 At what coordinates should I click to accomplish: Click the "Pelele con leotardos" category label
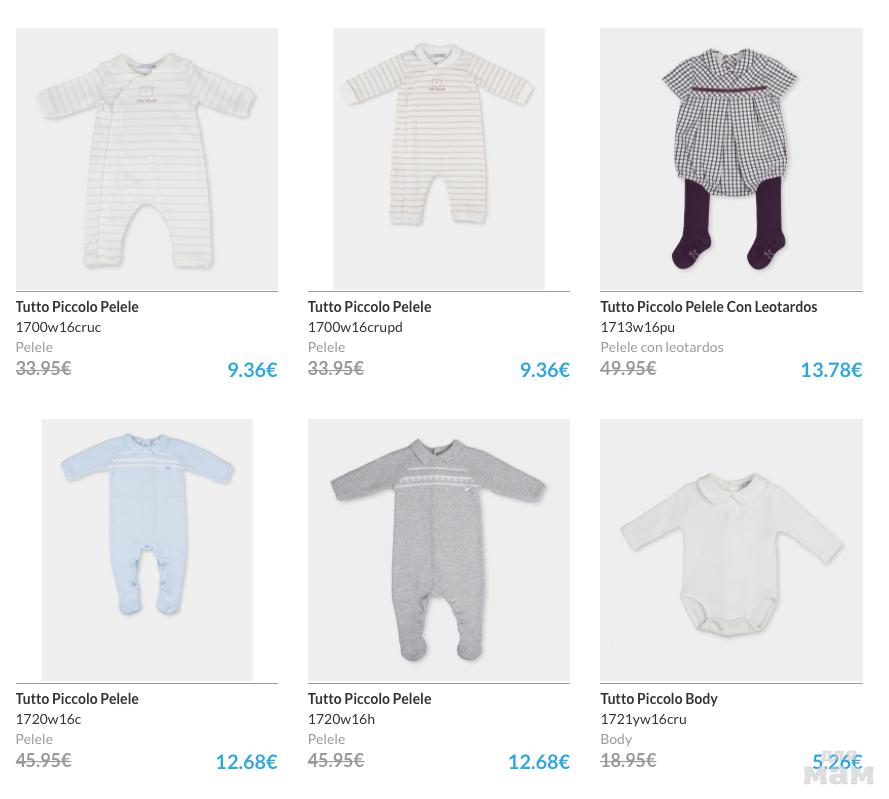661,347
